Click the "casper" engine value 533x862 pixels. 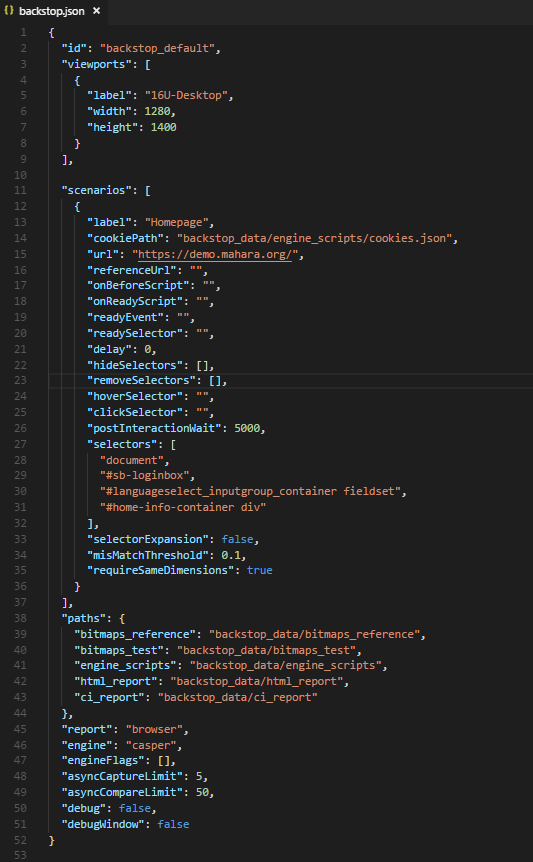click(x=151, y=745)
